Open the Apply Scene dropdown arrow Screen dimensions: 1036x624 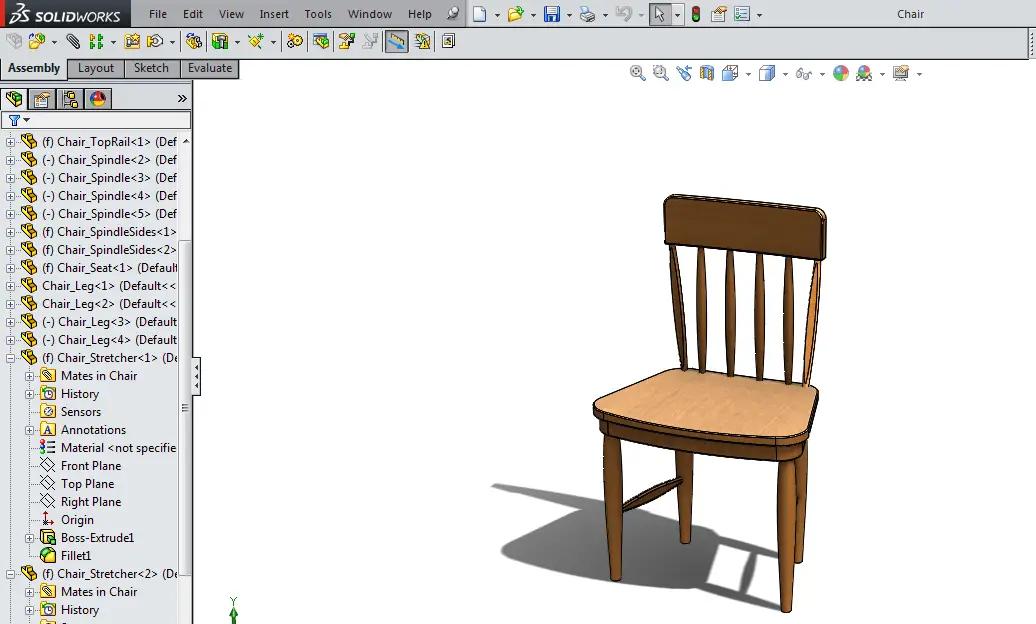tap(882, 74)
